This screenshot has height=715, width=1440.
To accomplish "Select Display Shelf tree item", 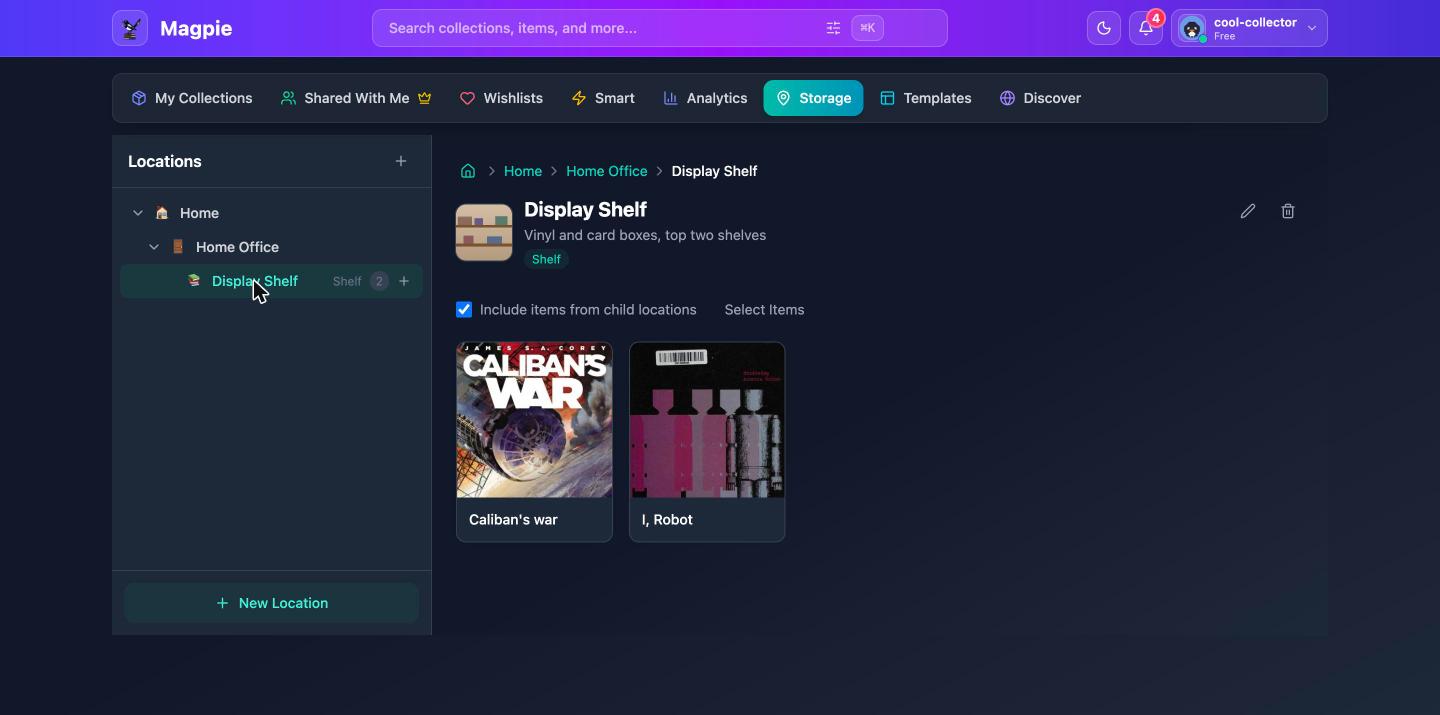I will [x=271, y=281].
